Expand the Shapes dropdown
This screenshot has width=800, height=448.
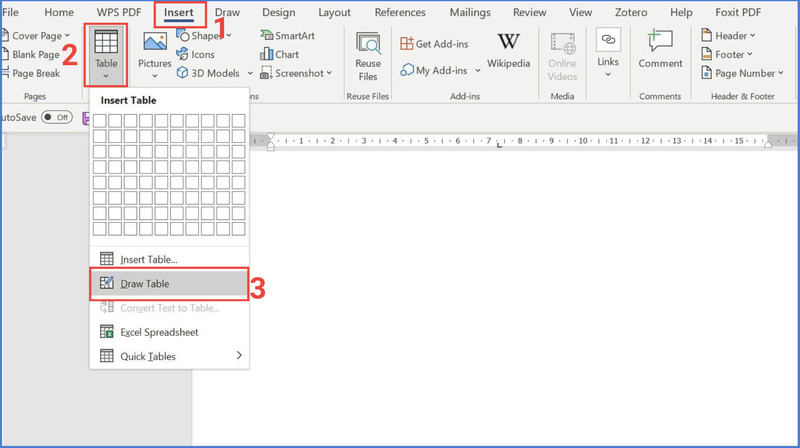229,36
